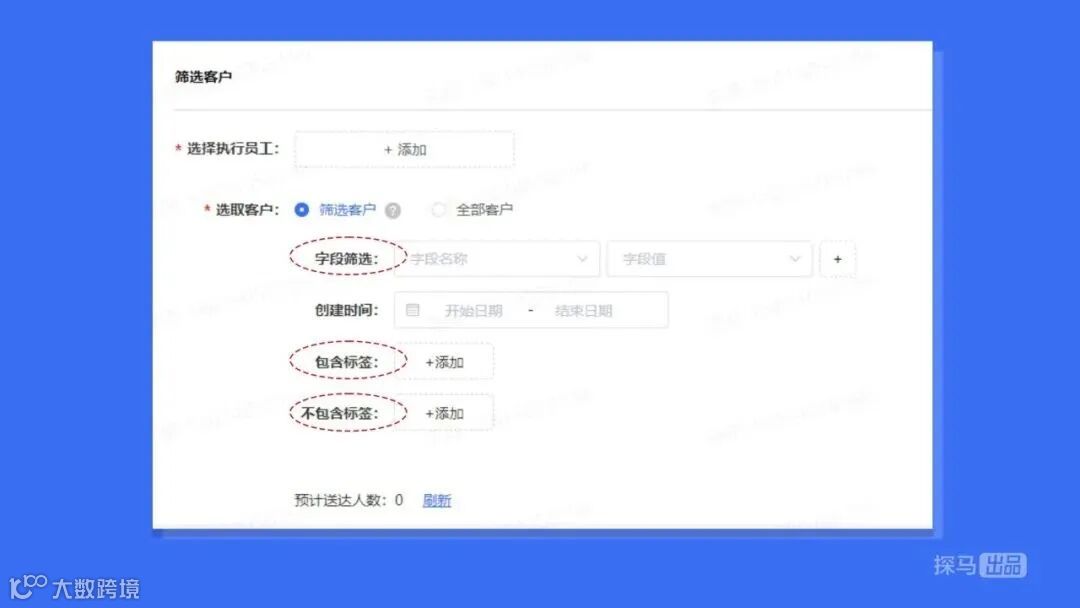The width and height of the screenshot is (1080, 608).
Task: Click the add employee button for 选择执行员工
Action: [404, 149]
